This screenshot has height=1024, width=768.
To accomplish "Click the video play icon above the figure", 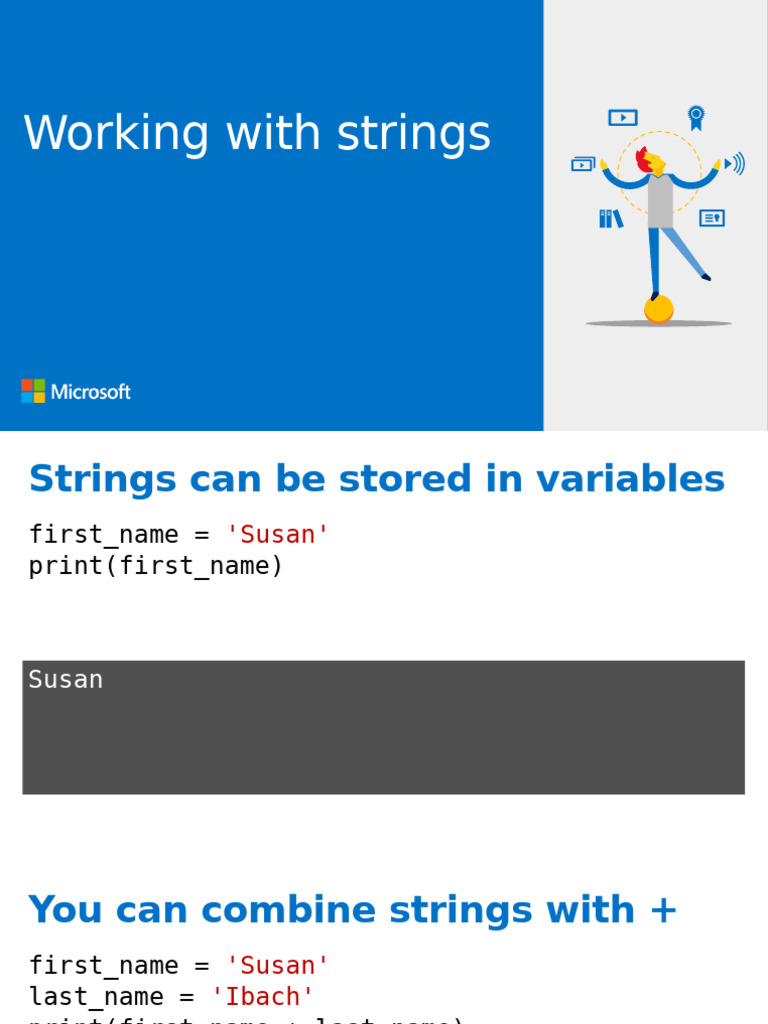I will tap(622, 117).
